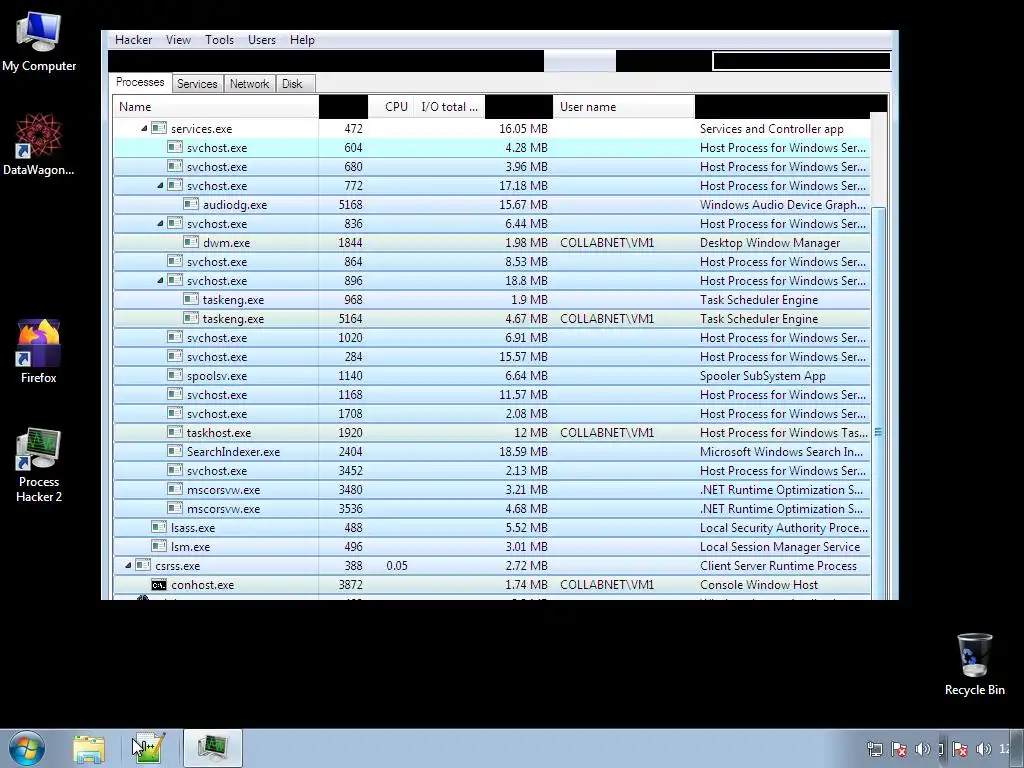Click the services.exe process icon

tap(159, 129)
